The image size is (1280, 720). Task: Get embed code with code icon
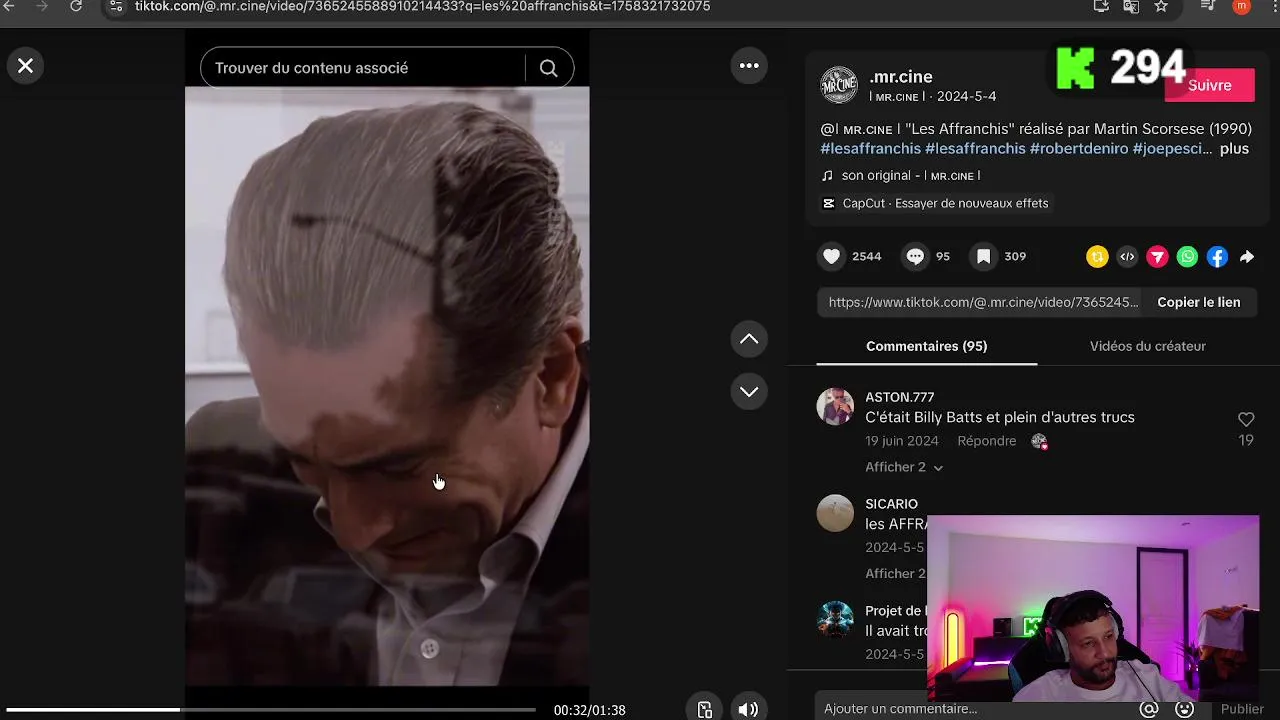click(1127, 257)
